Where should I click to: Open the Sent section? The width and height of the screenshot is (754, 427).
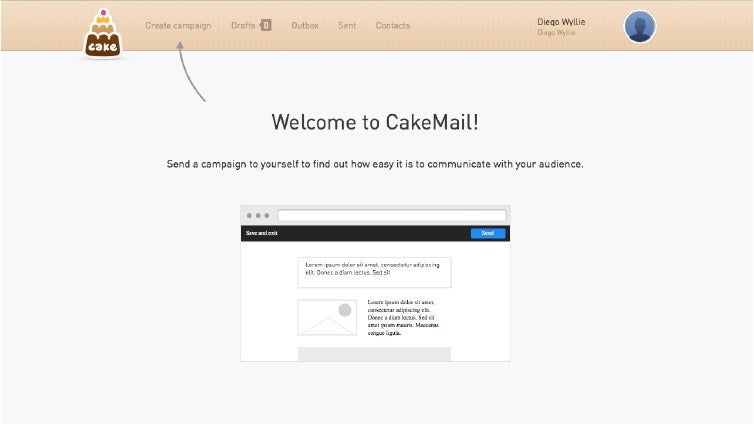pos(347,25)
